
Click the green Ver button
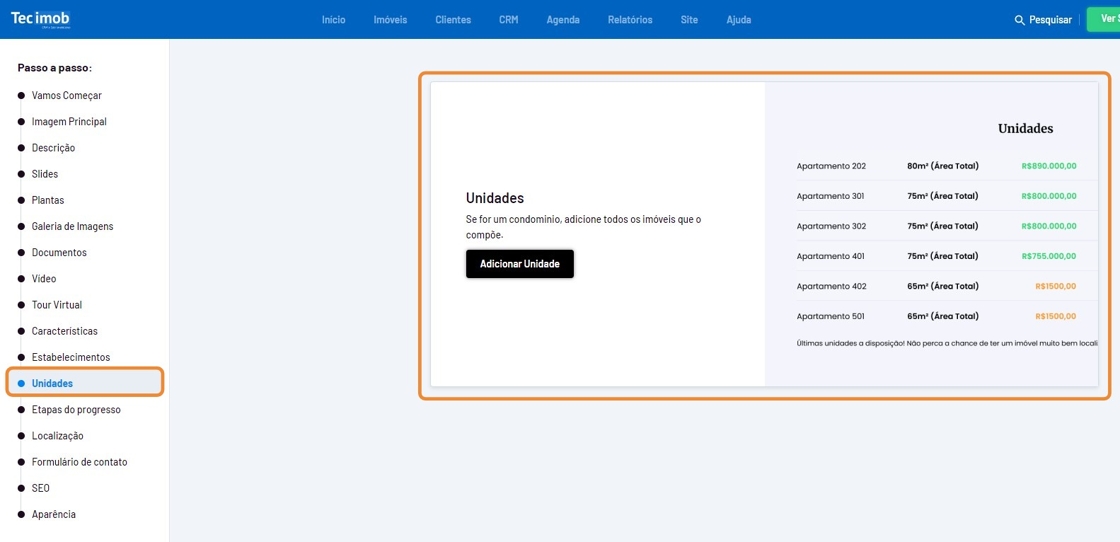(x=1104, y=19)
